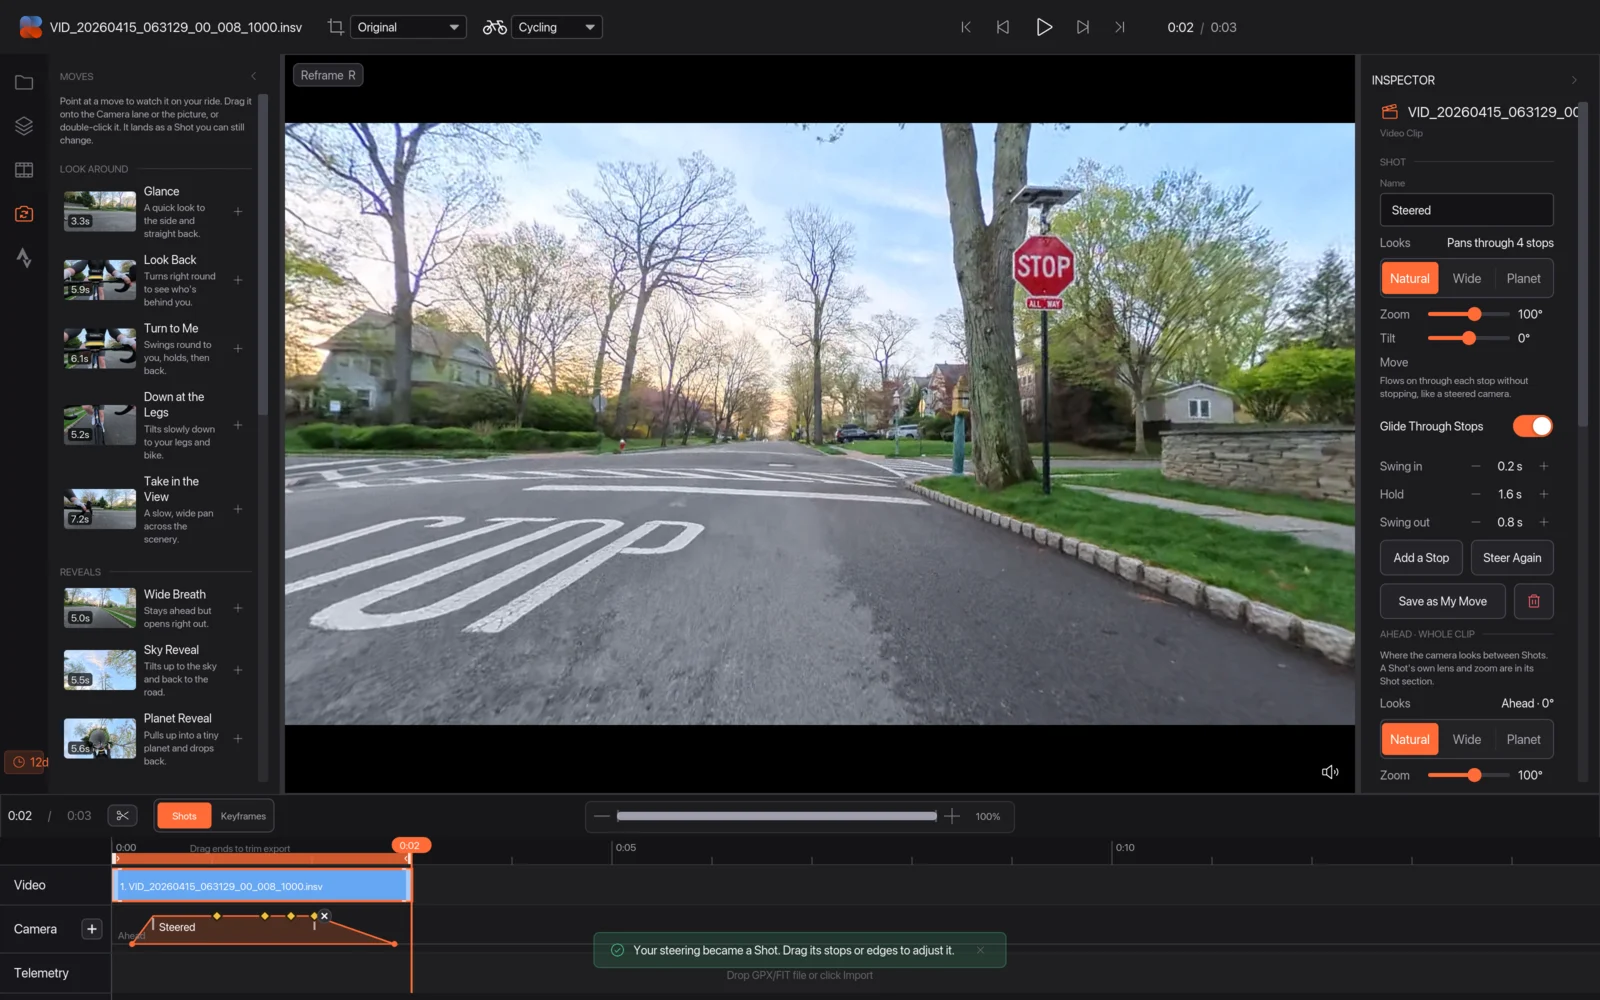Screen dimensions: 1600x1000
Task: Open the layers stack panel icon
Action: tap(24, 126)
